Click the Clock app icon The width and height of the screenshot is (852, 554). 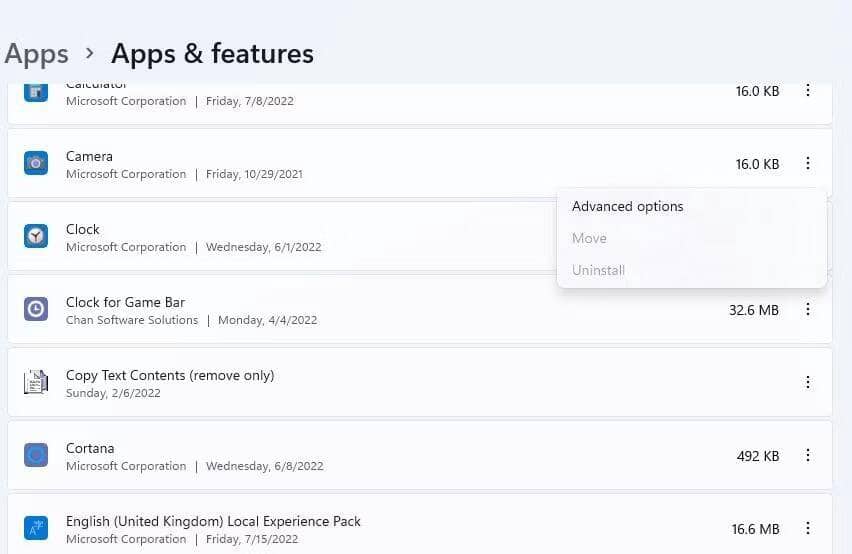pyautogui.click(x=36, y=236)
